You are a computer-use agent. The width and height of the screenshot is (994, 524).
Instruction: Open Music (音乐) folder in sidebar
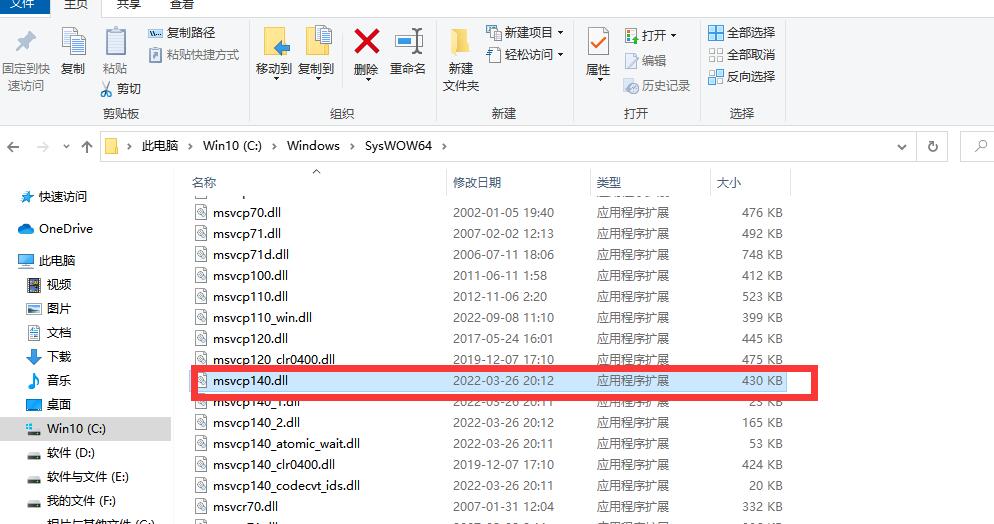click(49, 380)
